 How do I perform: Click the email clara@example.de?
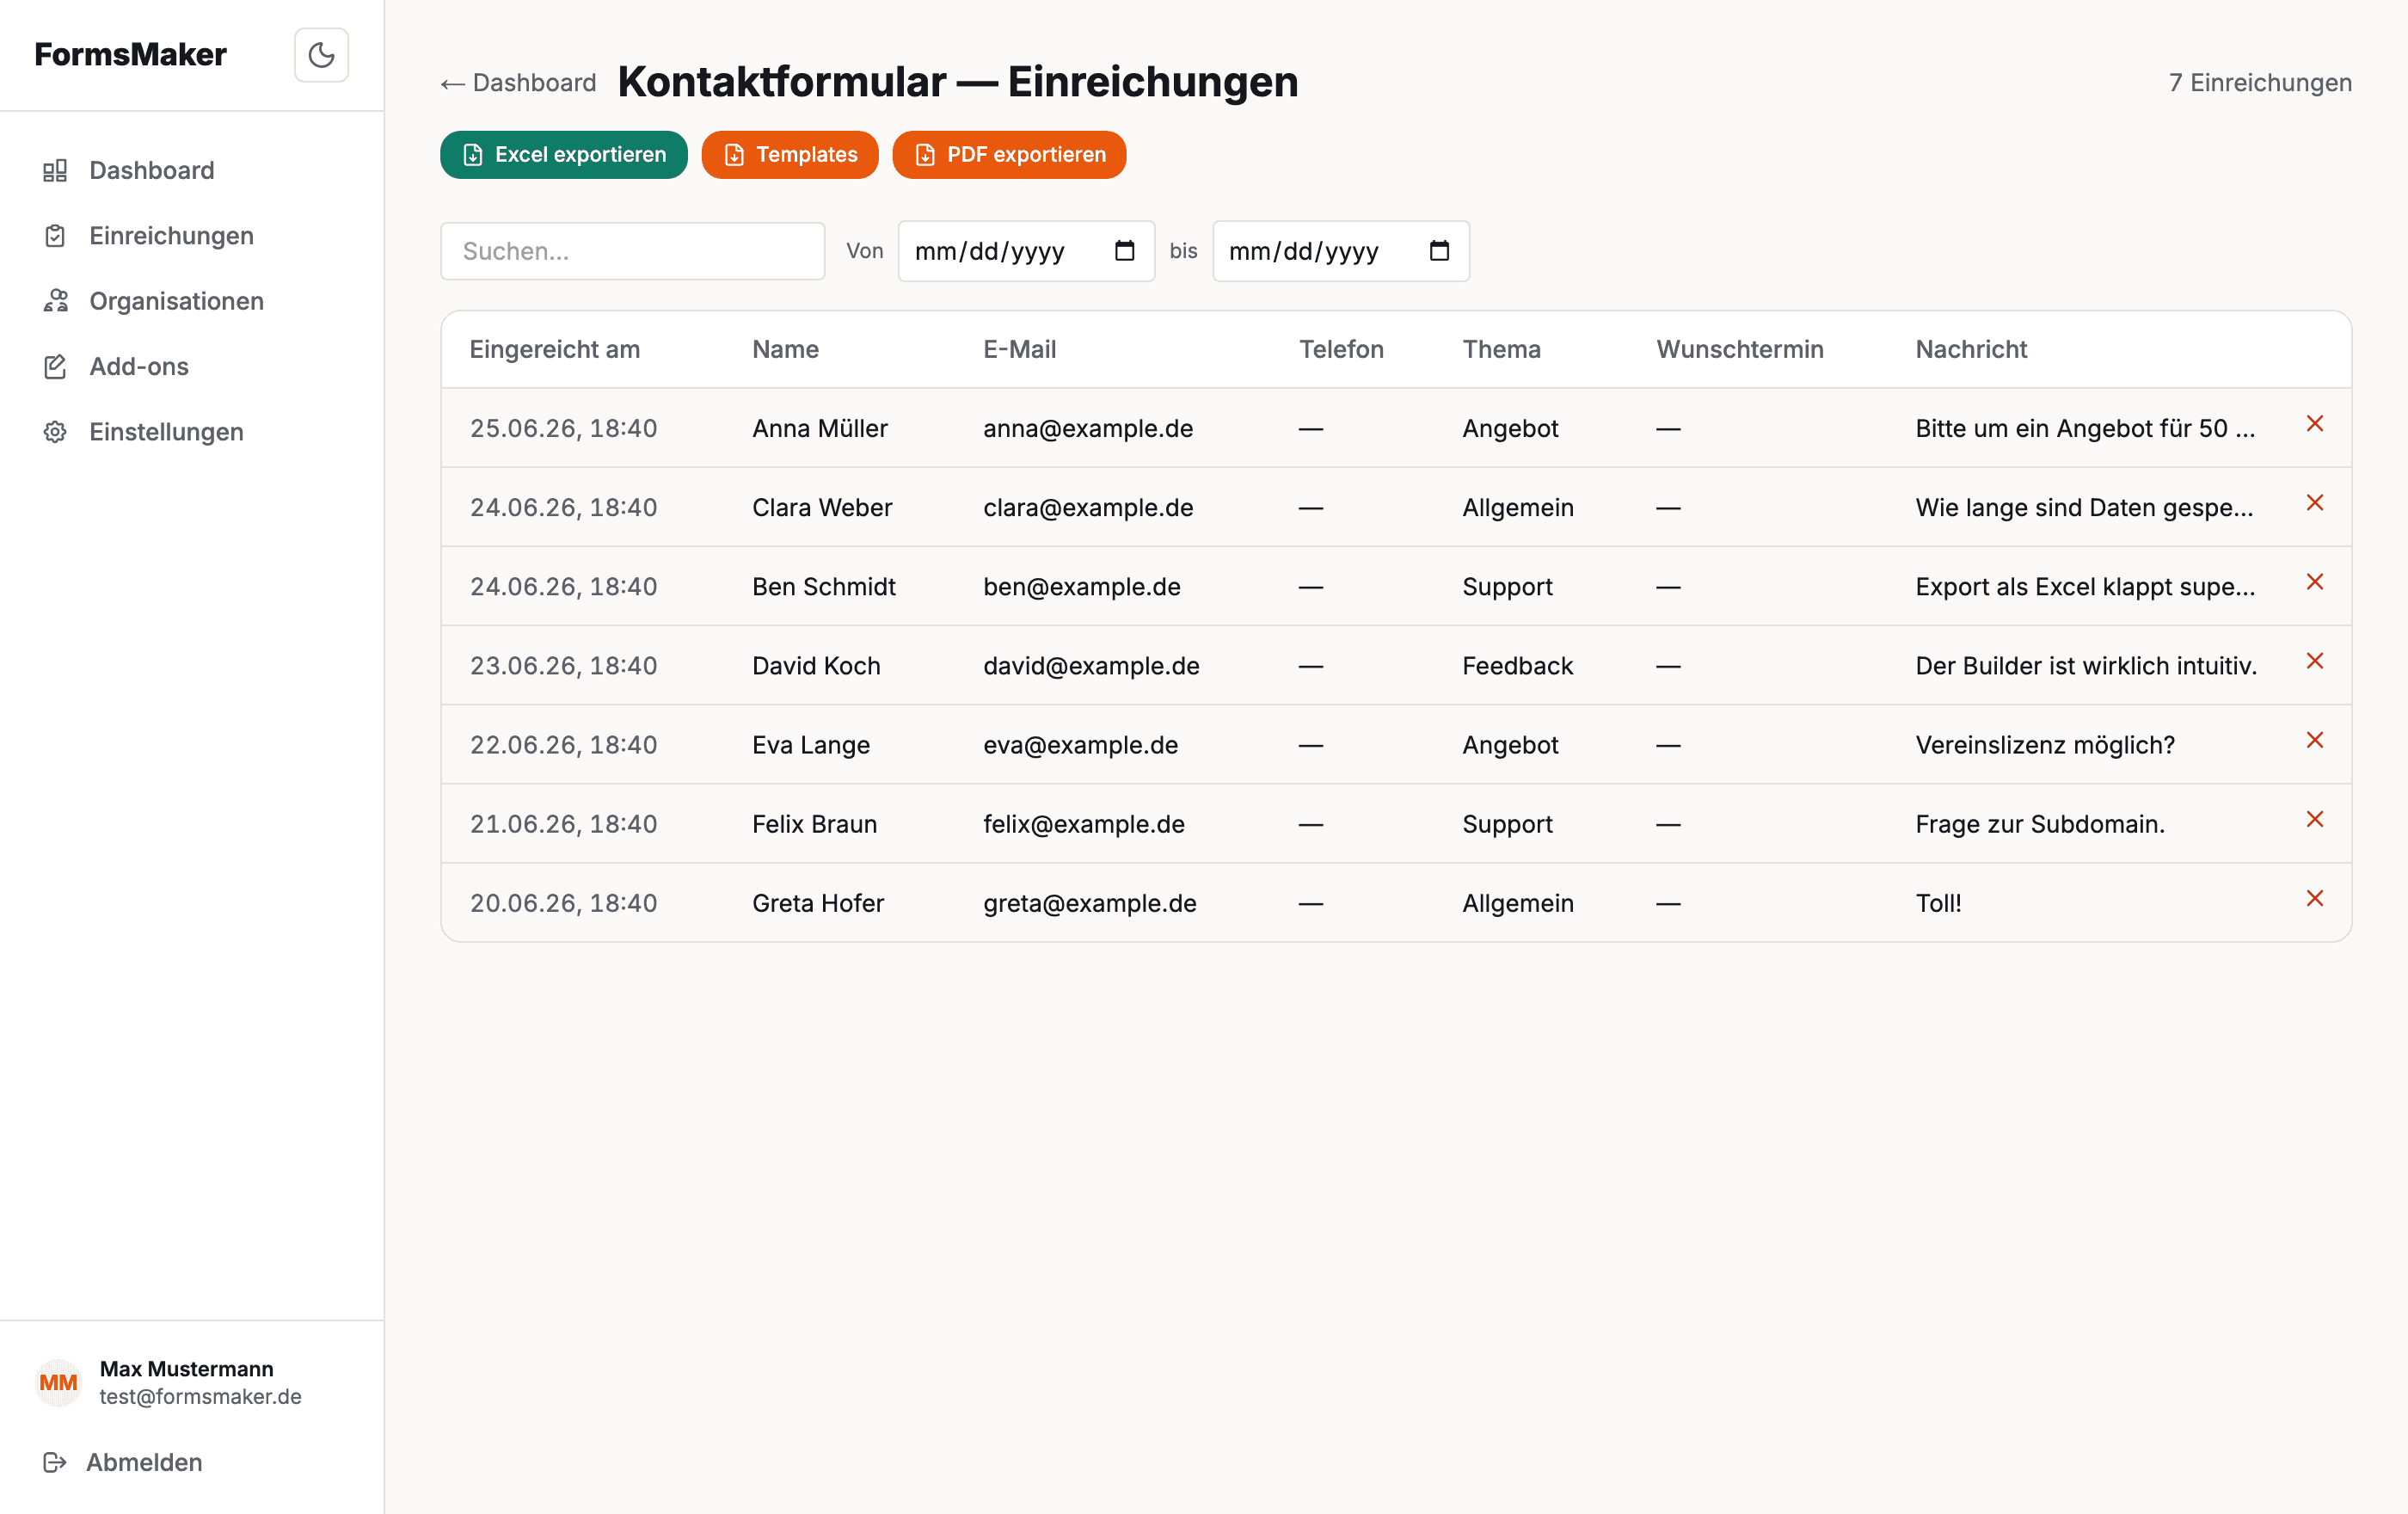[1088, 507]
